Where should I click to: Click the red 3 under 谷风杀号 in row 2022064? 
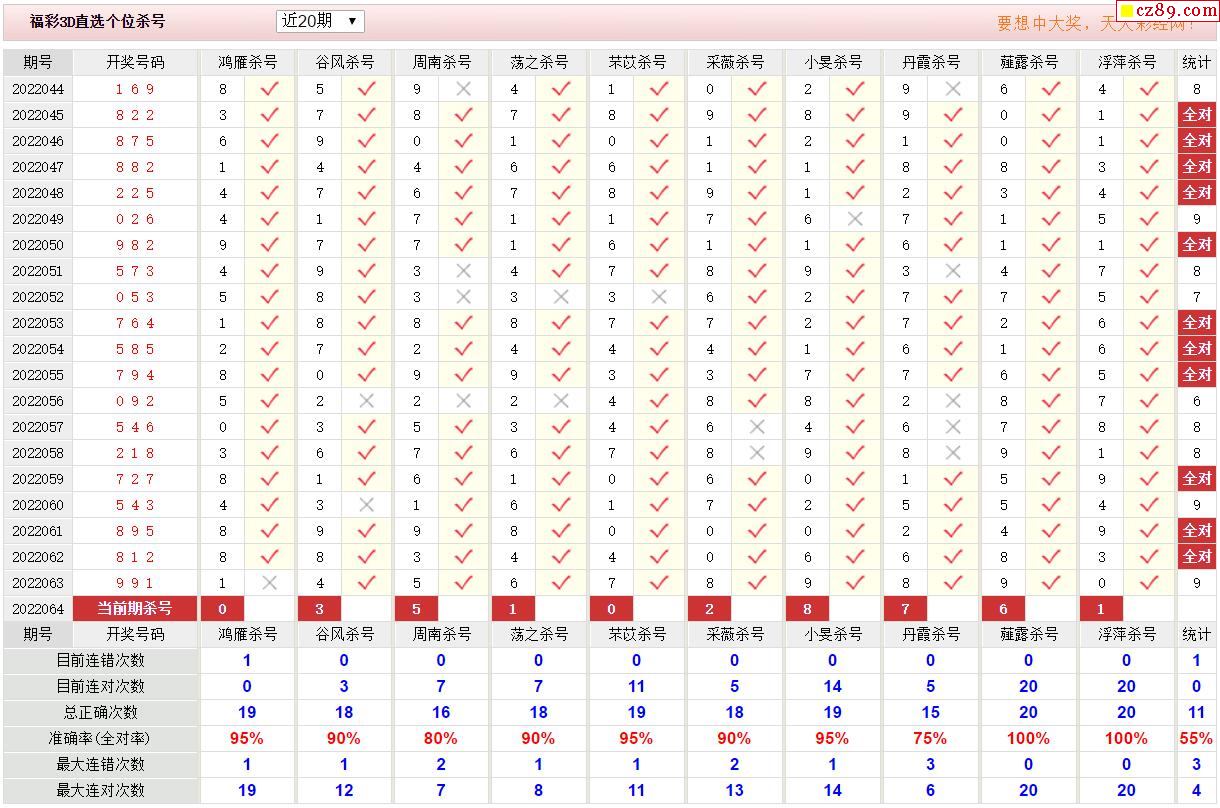tap(319, 608)
